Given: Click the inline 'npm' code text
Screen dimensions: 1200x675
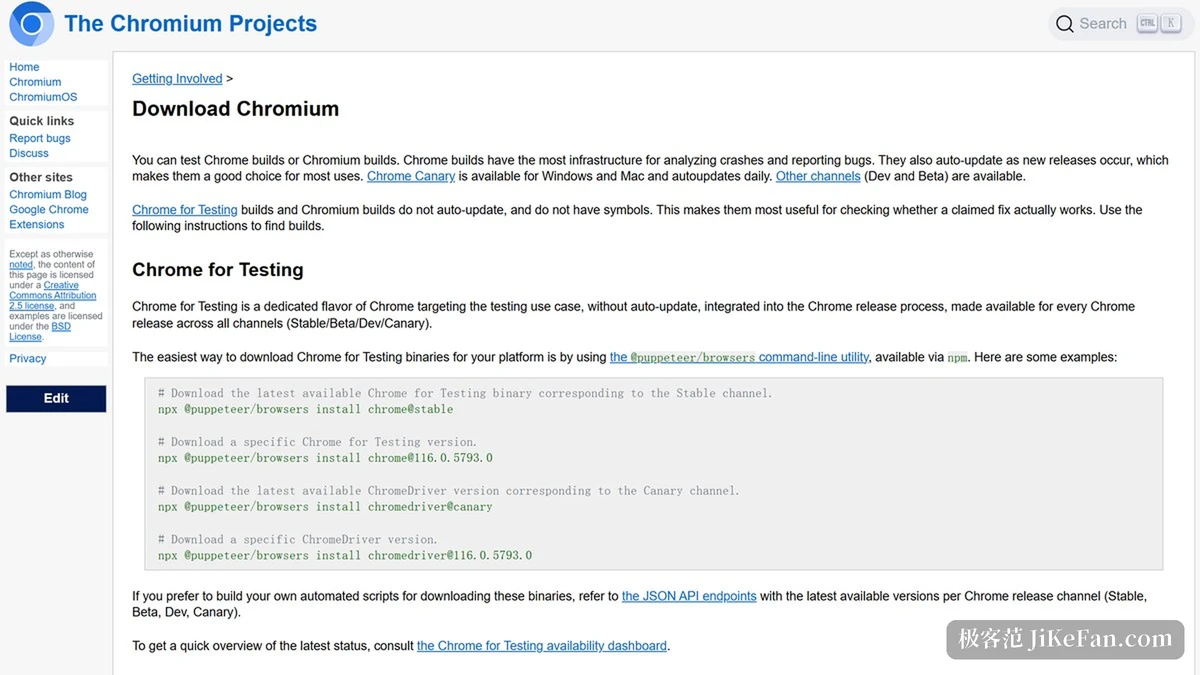Looking at the screenshot, I should tap(958, 357).
